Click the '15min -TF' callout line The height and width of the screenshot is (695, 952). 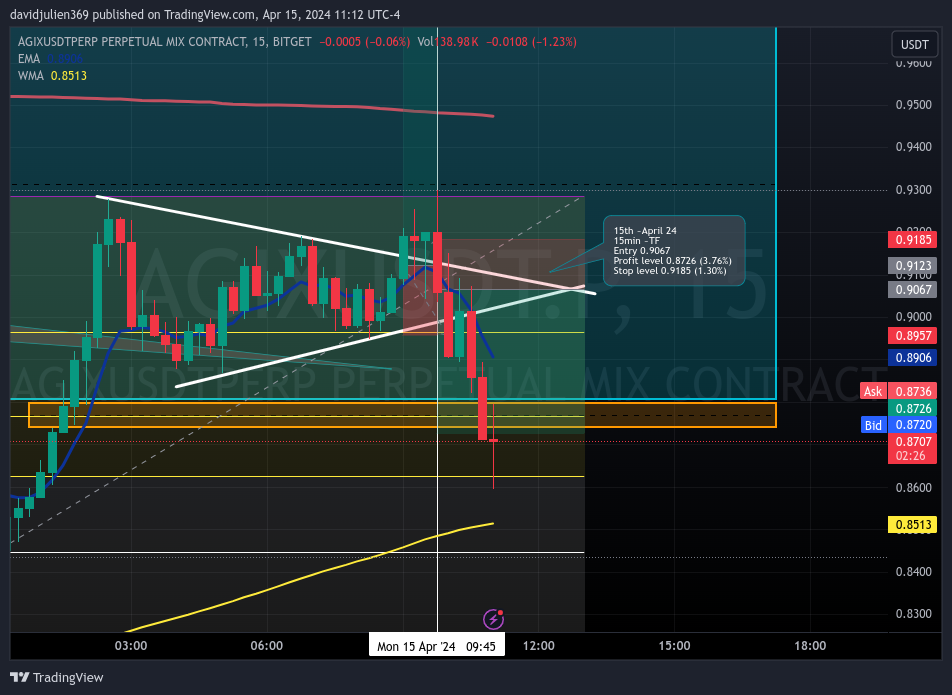(x=636, y=241)
